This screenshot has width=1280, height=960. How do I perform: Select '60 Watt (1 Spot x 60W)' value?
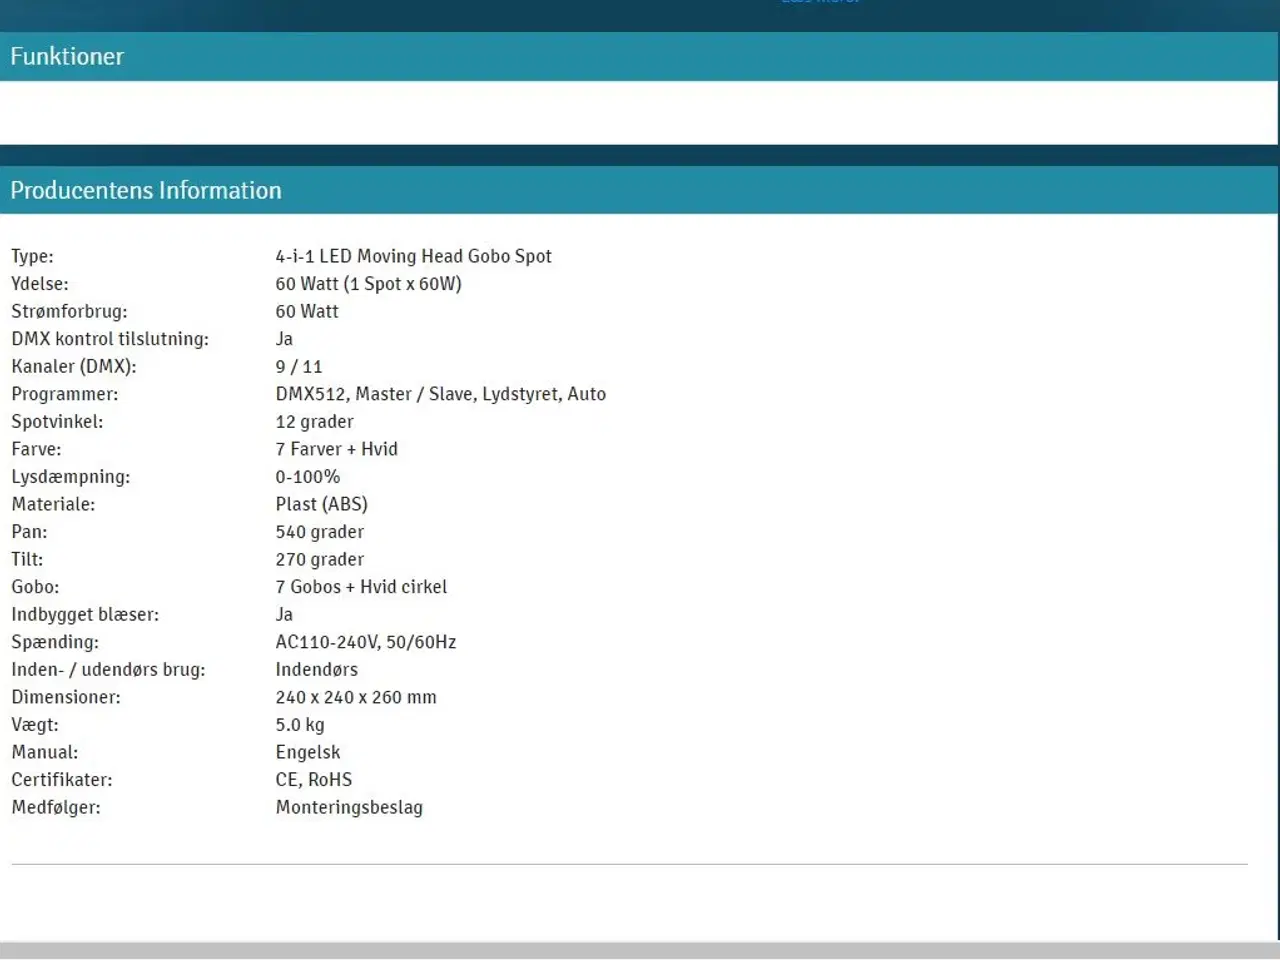[x=368, y=284]
